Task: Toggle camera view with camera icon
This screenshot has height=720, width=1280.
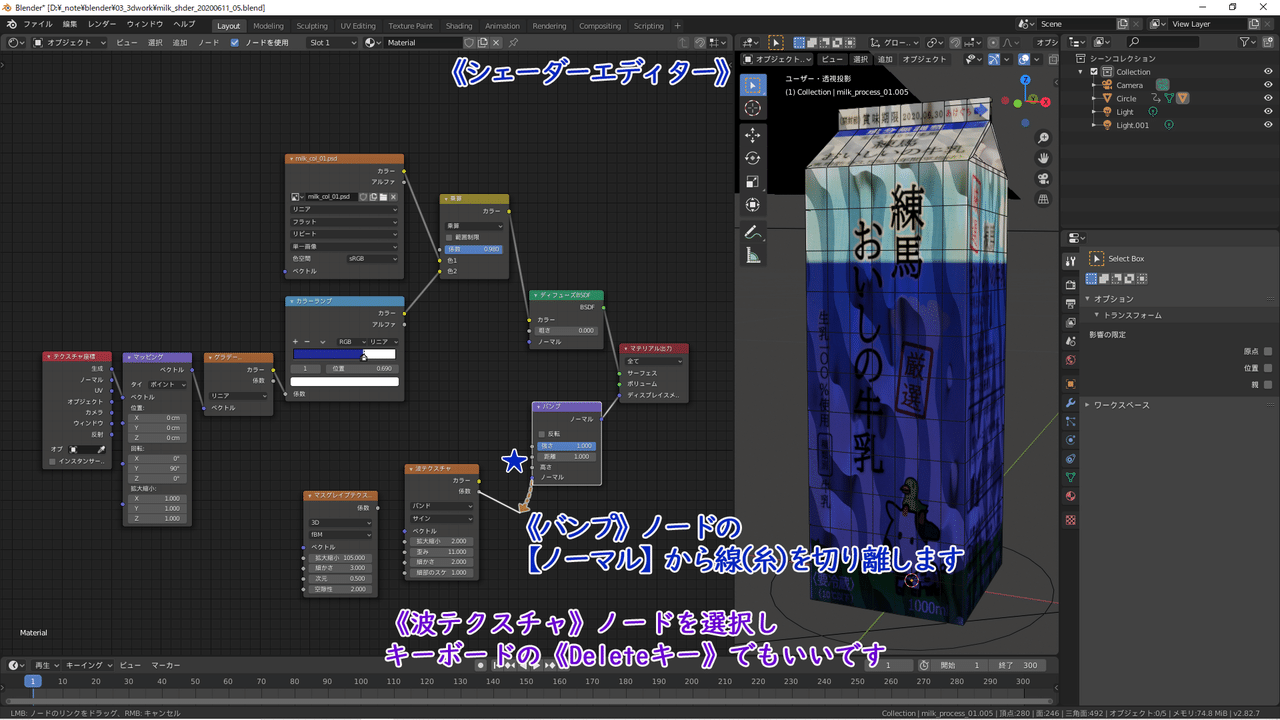Action: [x=1043, y=178]
